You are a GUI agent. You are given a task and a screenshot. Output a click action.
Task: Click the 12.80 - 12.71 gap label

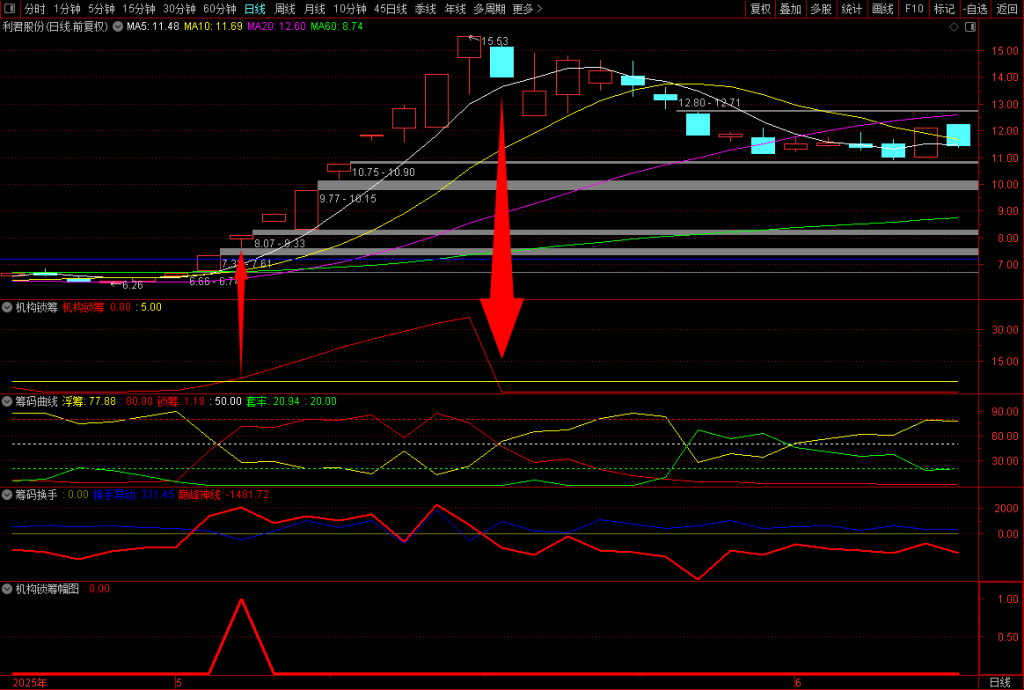click(x=709, y=103)
